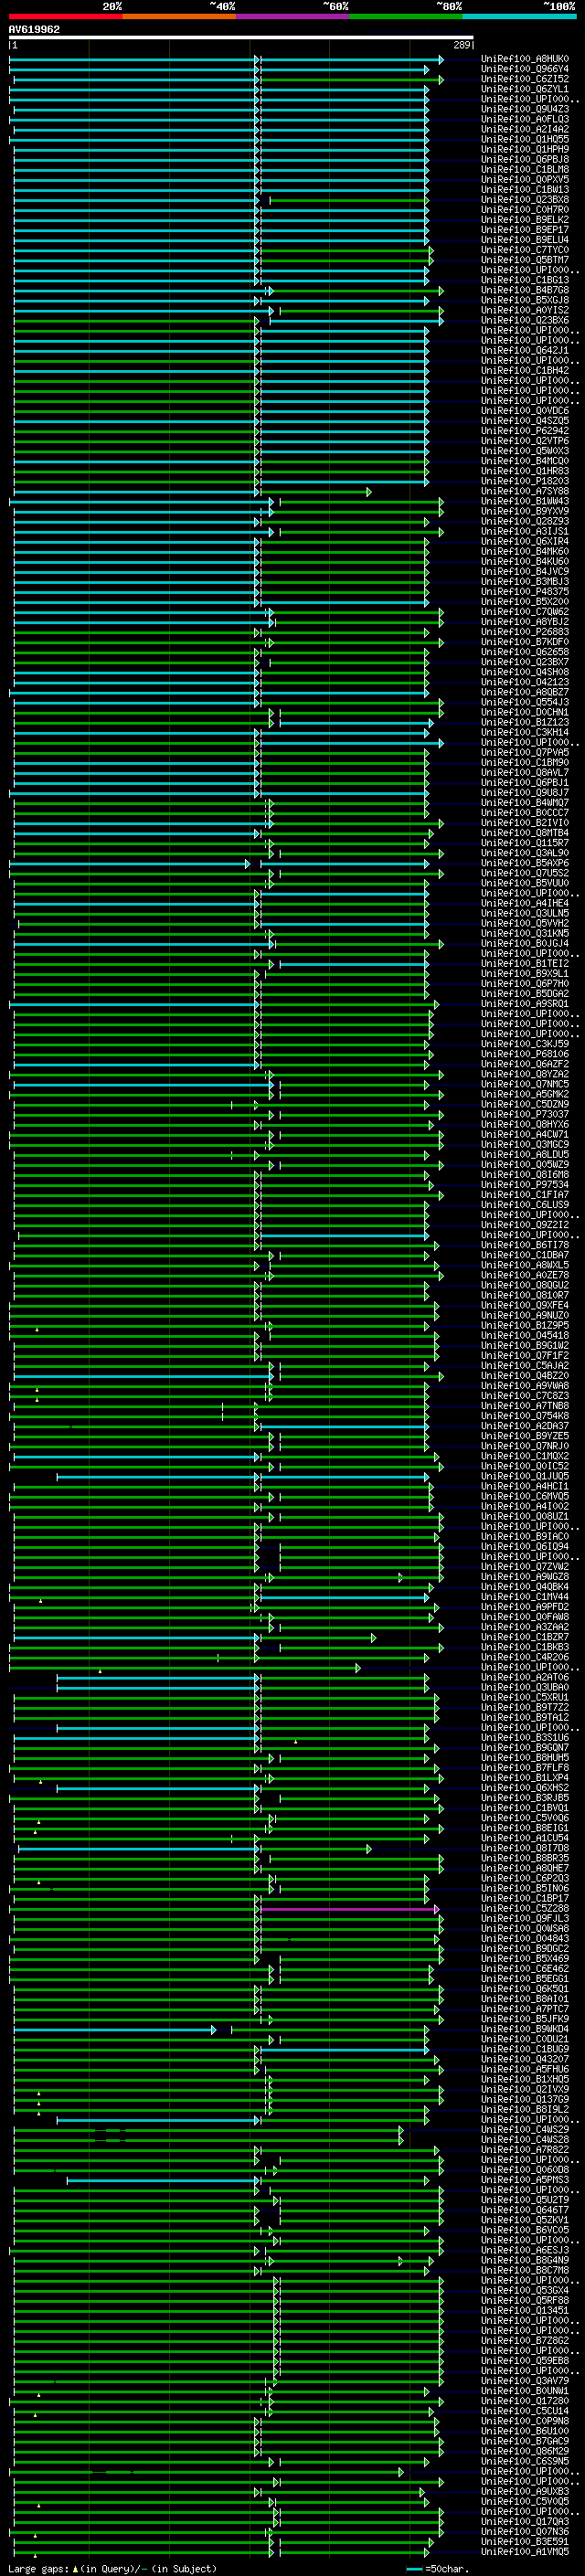Select the UniRef100_Q62658 entry
Viewport: 585px width, 2576px height.
click(525, 652)
